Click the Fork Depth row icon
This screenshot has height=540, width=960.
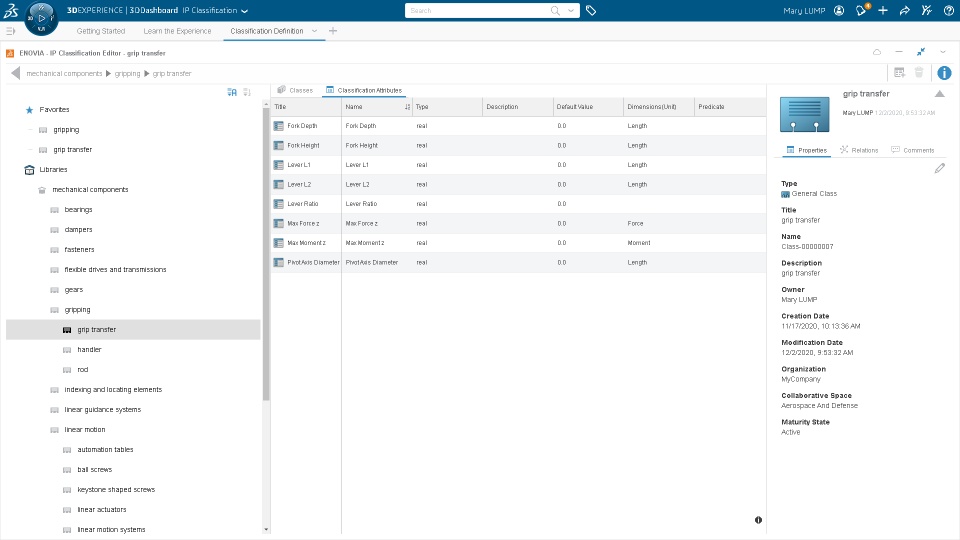pos(279,126)
